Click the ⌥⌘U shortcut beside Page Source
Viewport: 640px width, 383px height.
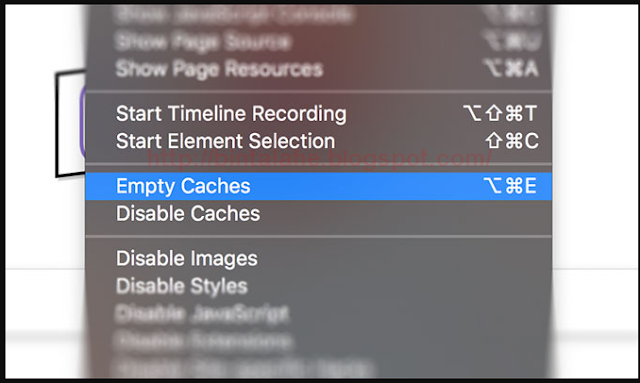(512, 41)
